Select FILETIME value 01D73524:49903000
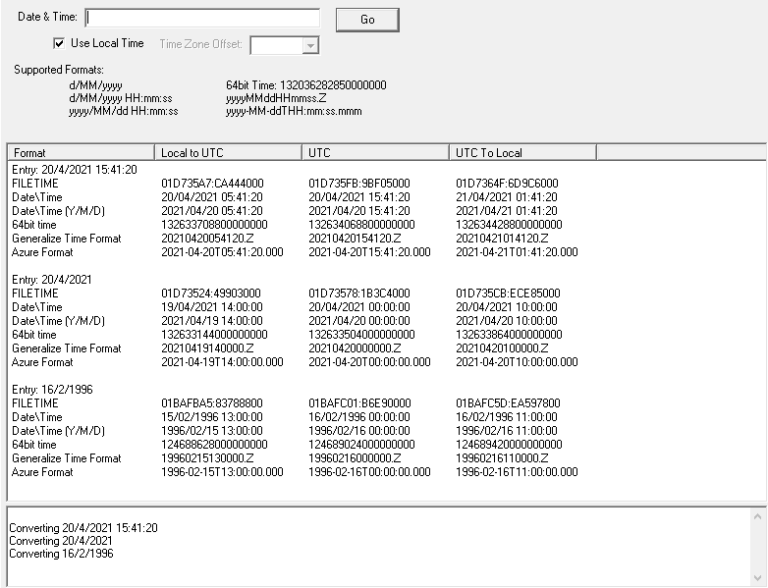Image resolution: width=768 pixels, height=588 pixels. [211, 293]
